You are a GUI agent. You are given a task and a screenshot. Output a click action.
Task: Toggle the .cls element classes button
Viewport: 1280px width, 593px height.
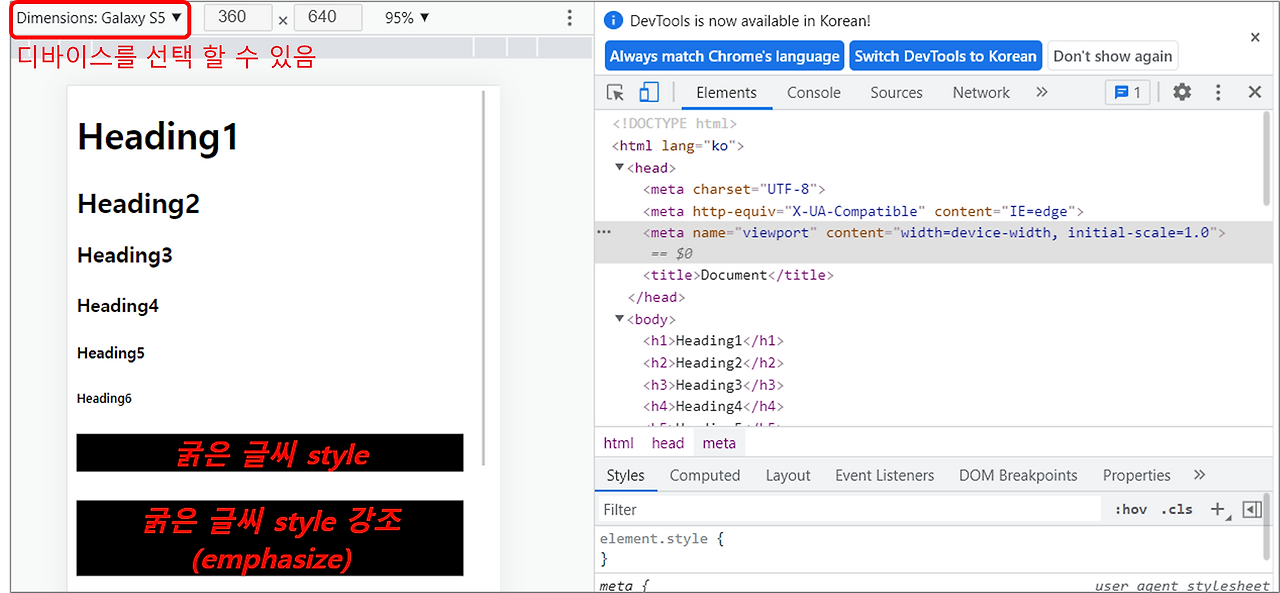[x=1177, y=509]
